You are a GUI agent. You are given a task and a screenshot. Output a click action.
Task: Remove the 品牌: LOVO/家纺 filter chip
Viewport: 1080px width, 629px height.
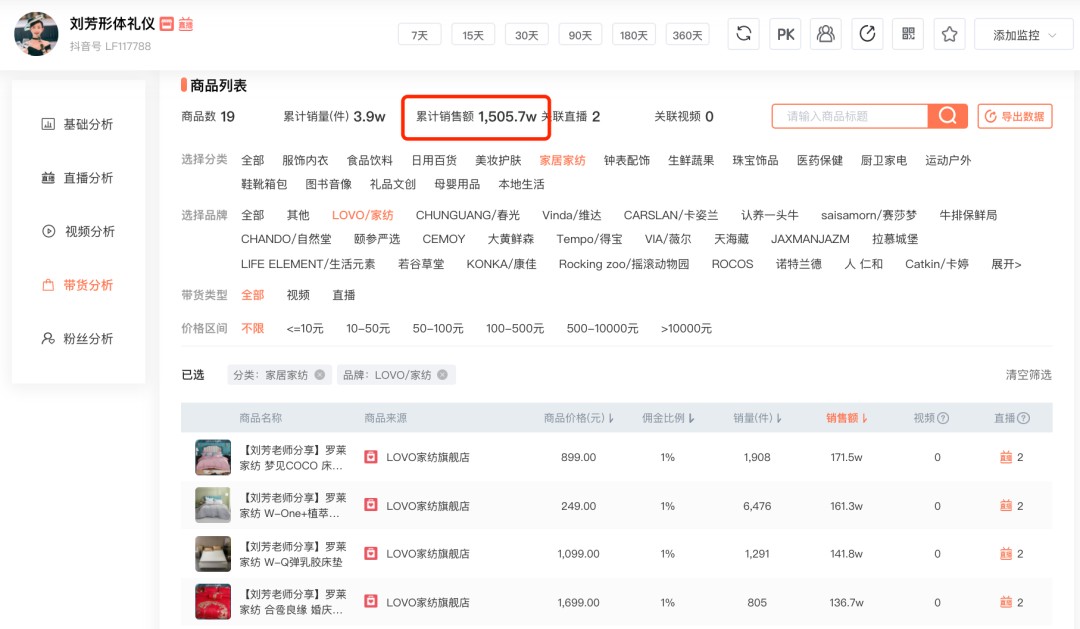[442, 375]
